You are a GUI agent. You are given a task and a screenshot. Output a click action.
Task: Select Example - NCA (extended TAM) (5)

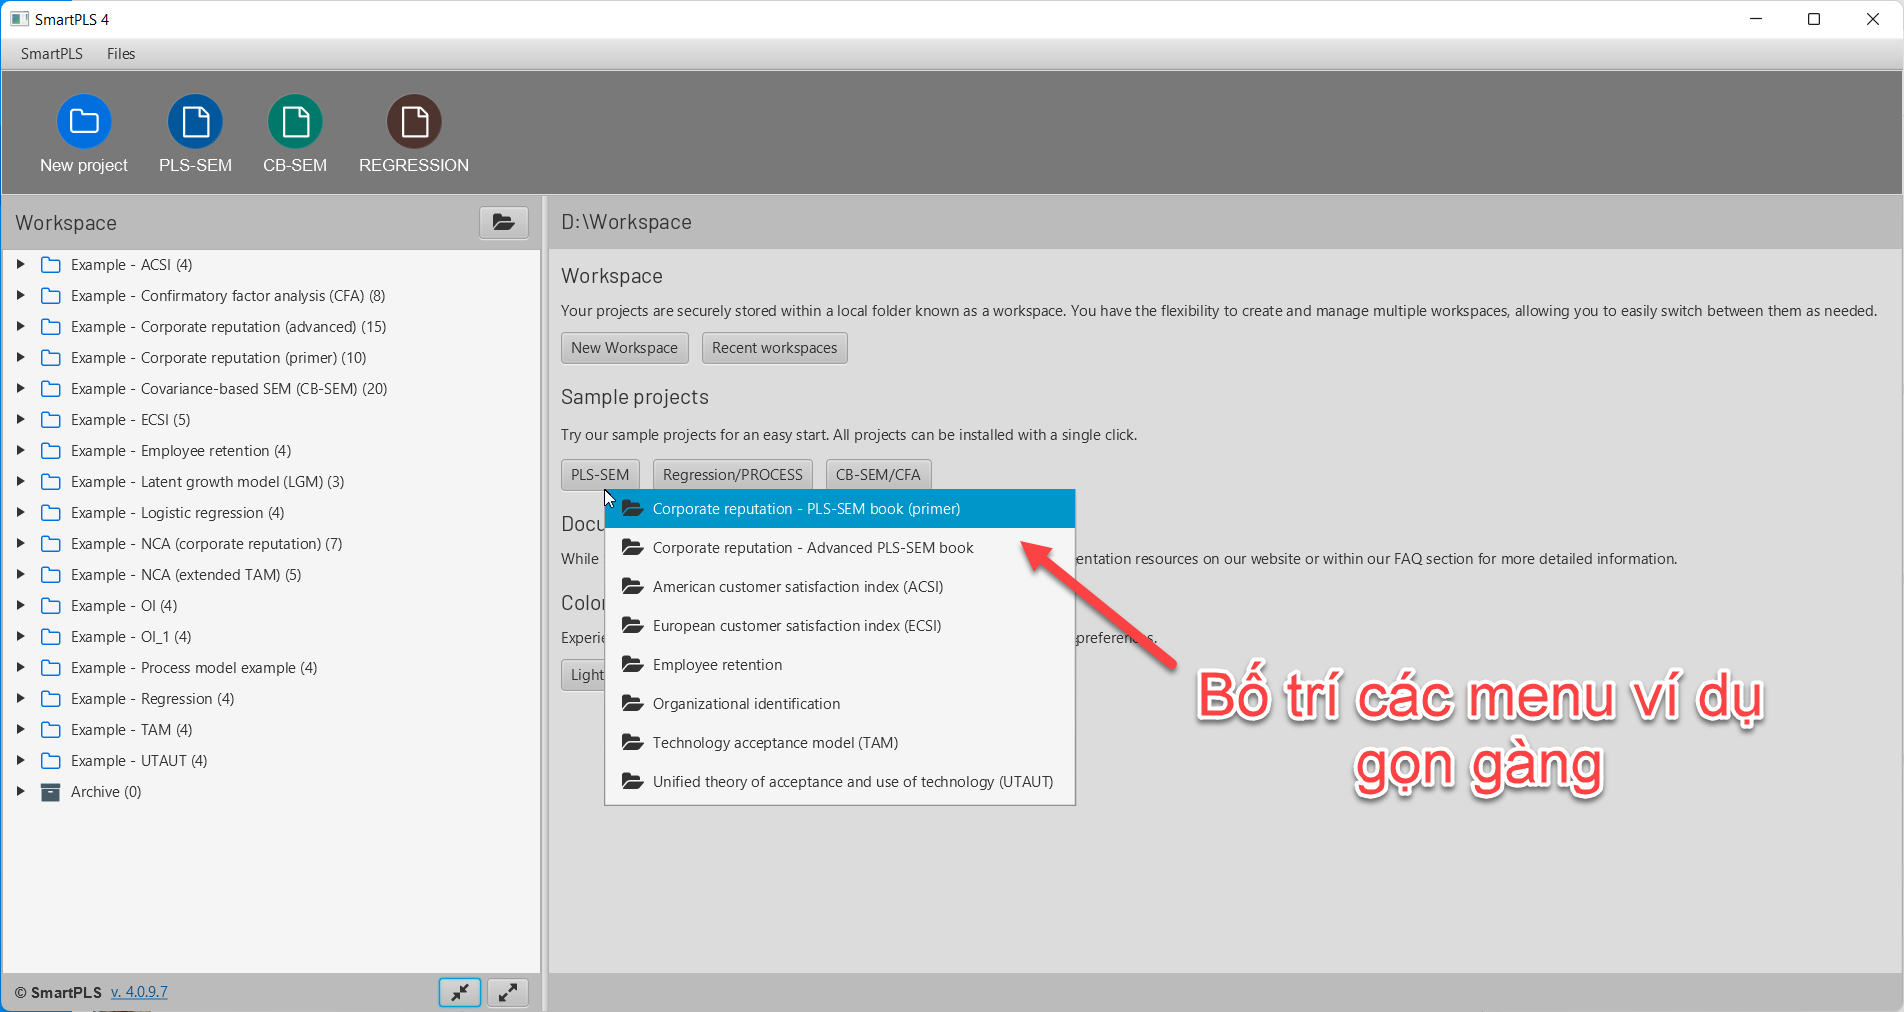[x=186, y=575]
